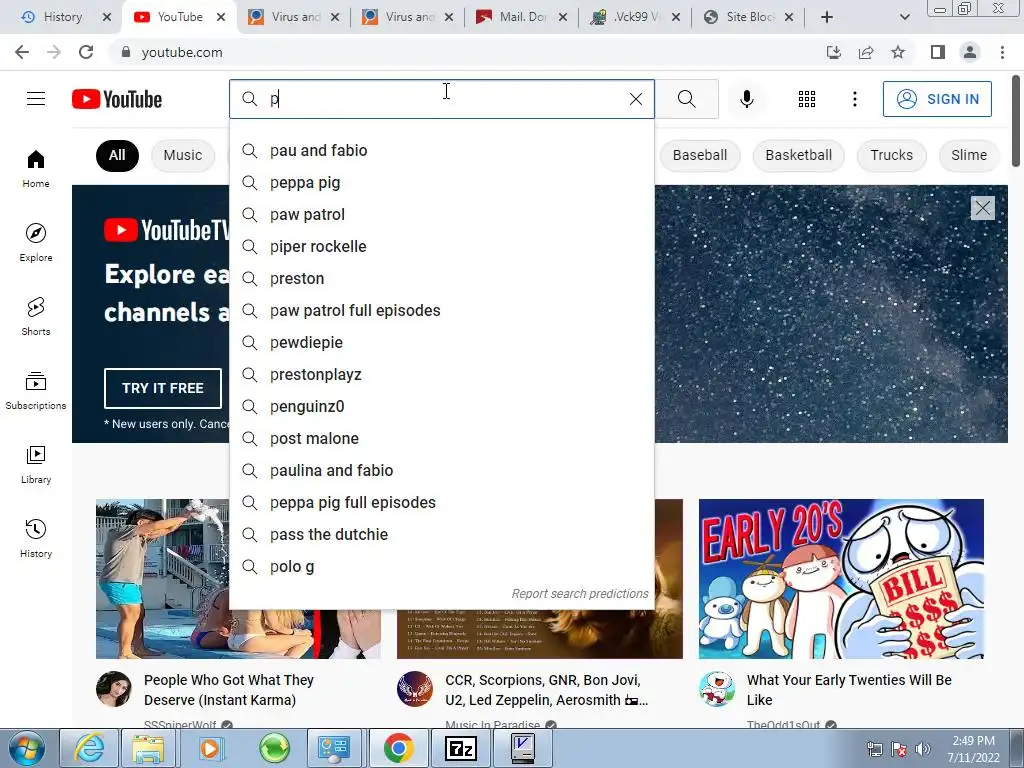Select the 'polo g' suggestion
Viewport: 1024px width, 768px height.
pos(441,566)
